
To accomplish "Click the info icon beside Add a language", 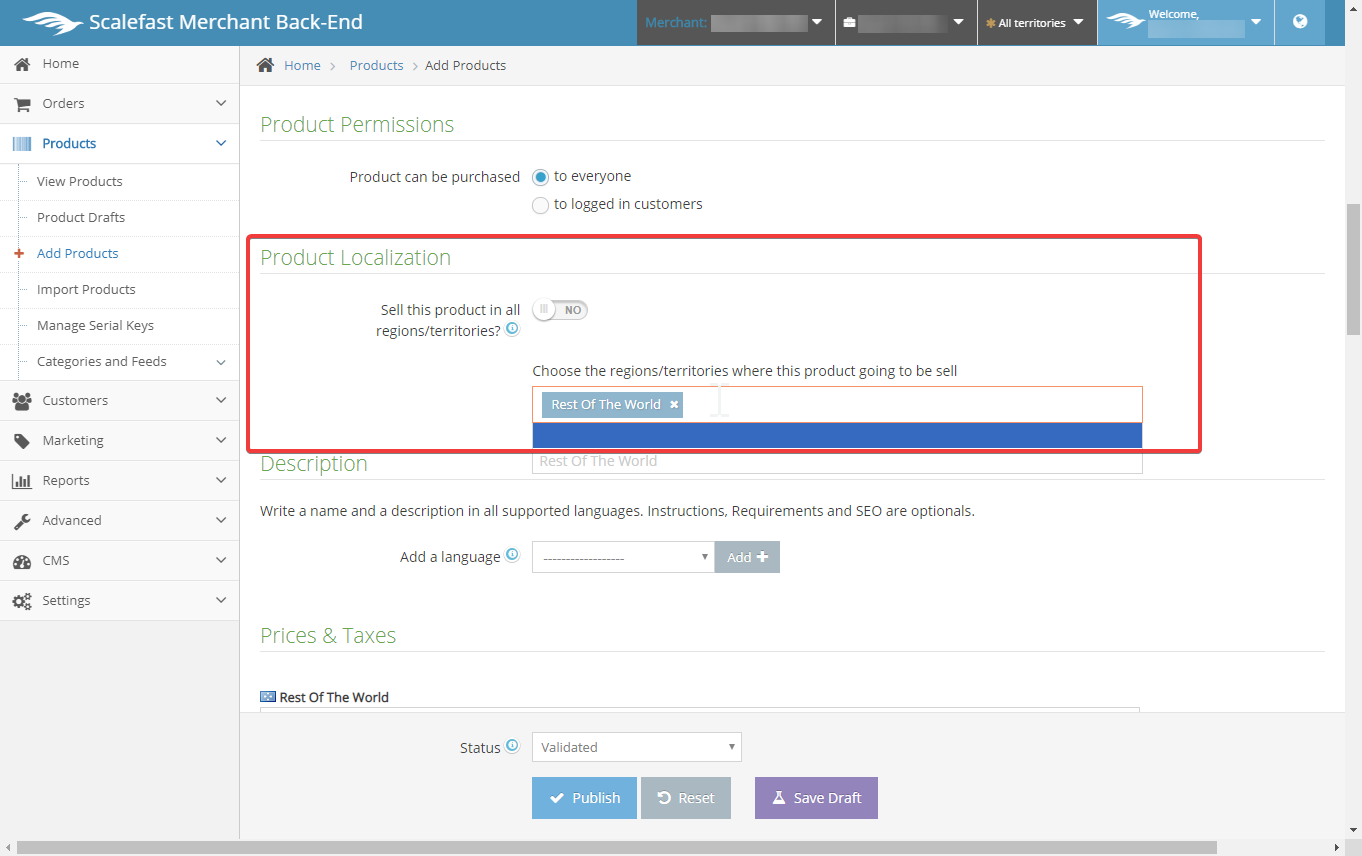I will (x=512, y=555).
